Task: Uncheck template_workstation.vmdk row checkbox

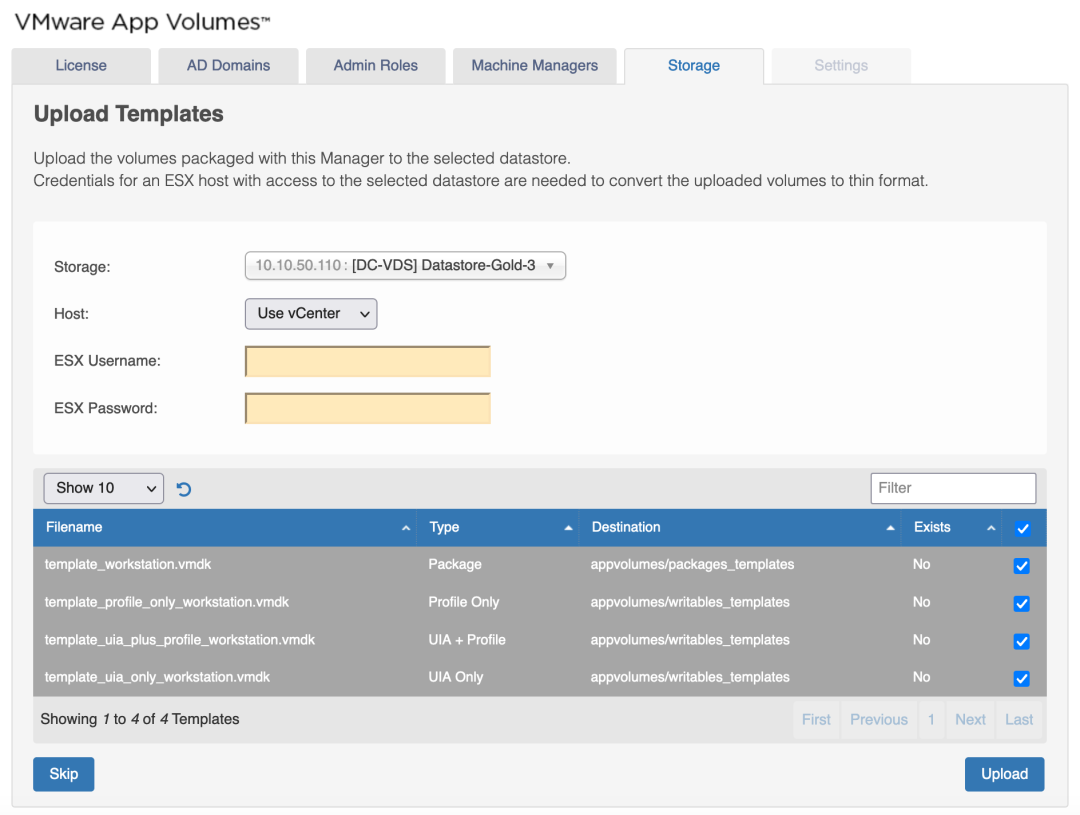Action: (x=1021, y=566)
